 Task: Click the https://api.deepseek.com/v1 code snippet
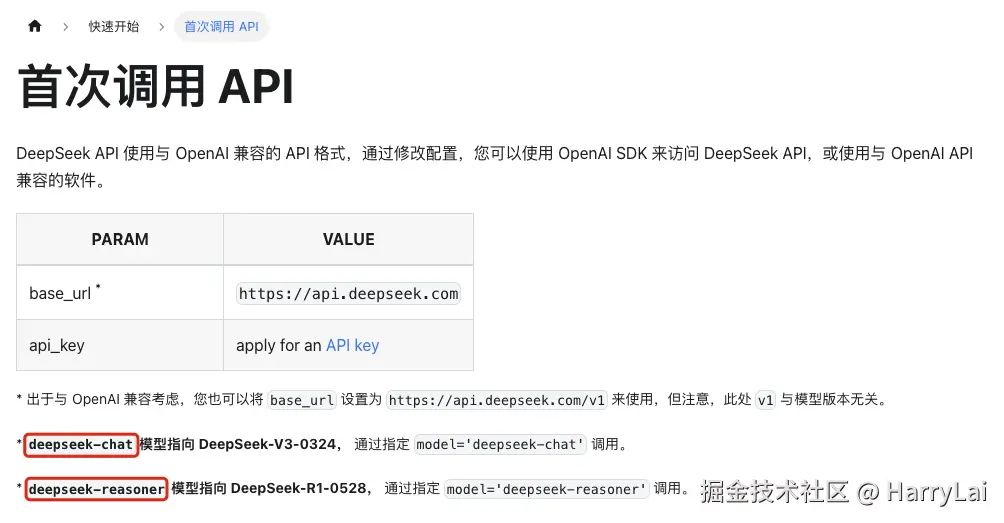pos(496,400)
